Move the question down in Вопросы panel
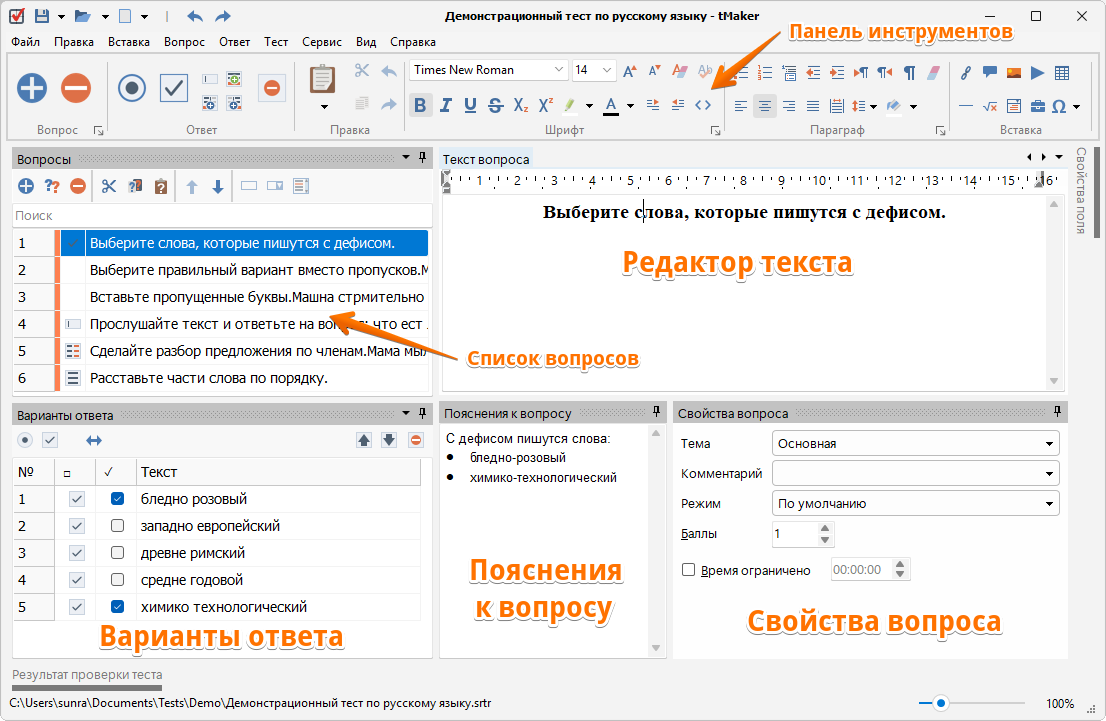This screenshot has width=1106, height=721. coord(217,186)
